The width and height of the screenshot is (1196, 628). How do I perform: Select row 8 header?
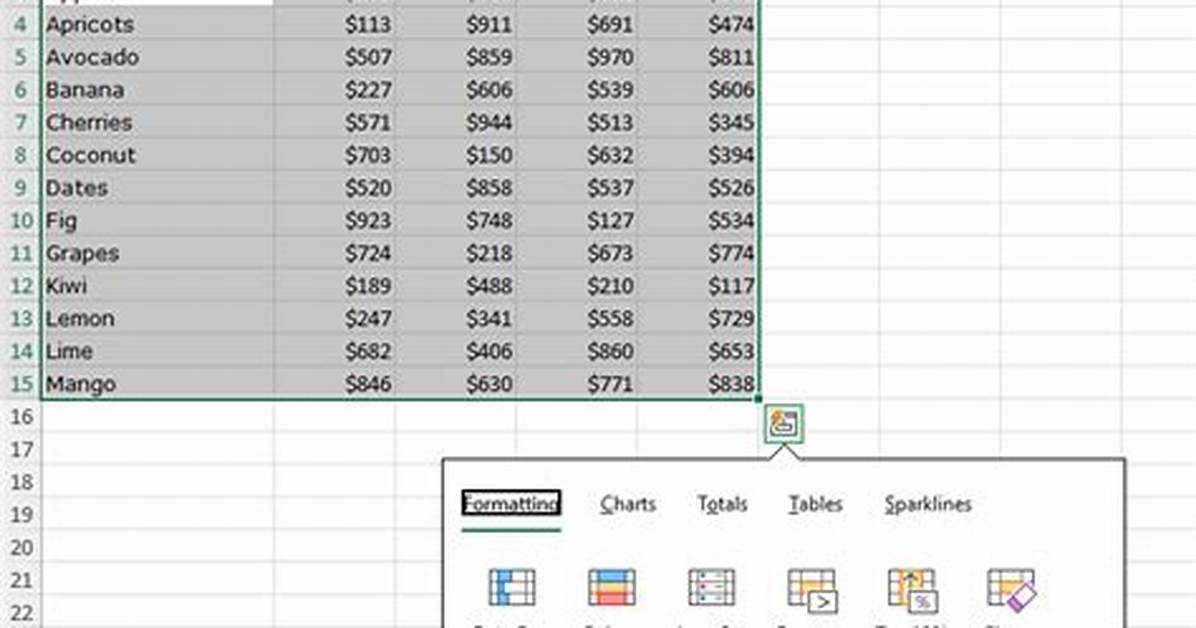point(21,155)
